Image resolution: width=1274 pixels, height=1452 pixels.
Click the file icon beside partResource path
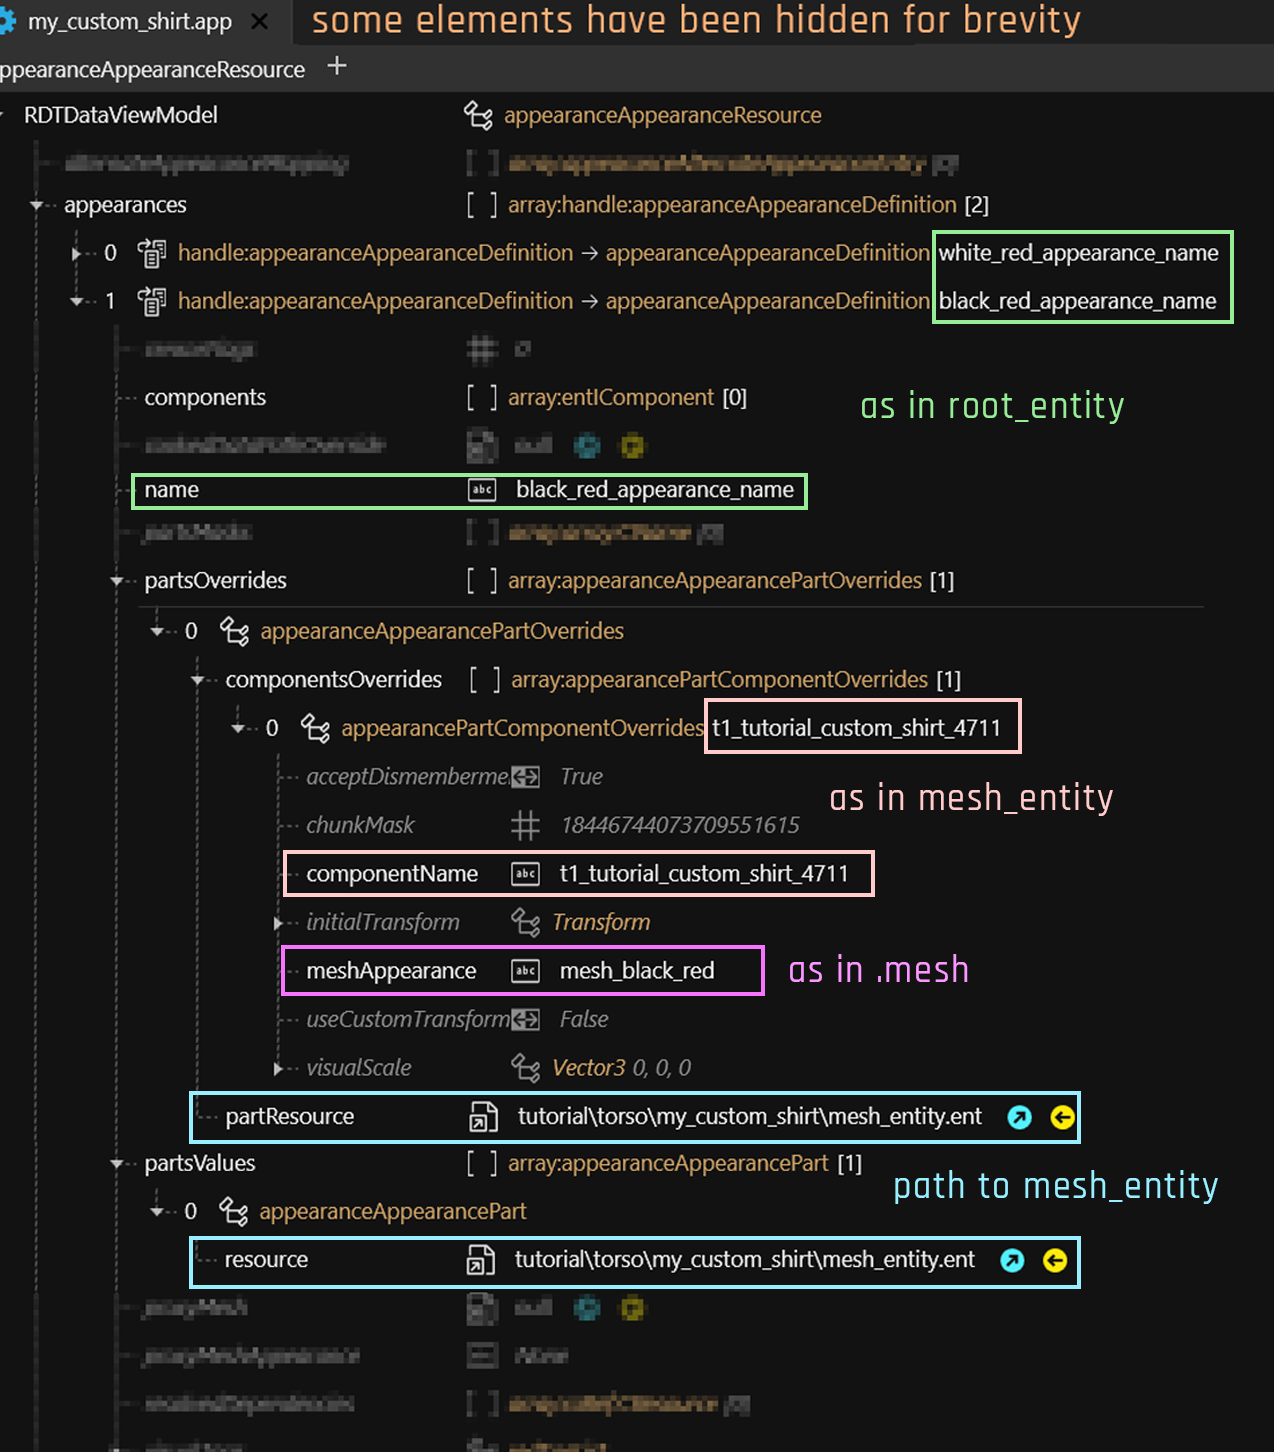tap(483, 1117)
